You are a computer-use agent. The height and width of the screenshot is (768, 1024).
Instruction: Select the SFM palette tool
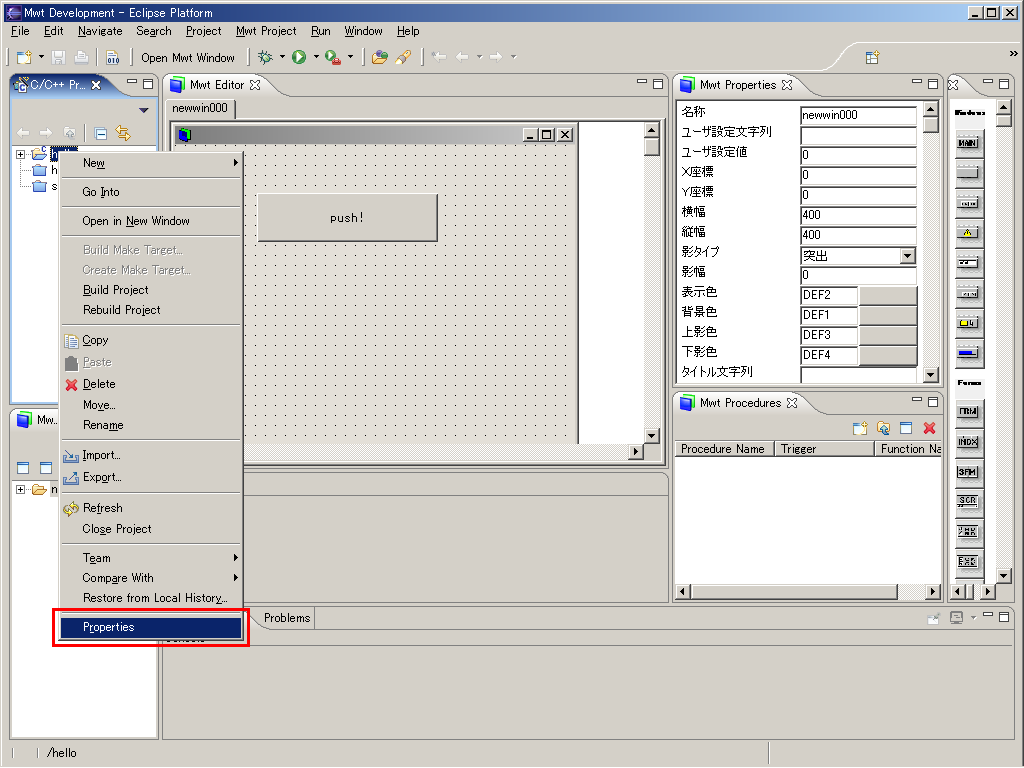click(968, 472)
